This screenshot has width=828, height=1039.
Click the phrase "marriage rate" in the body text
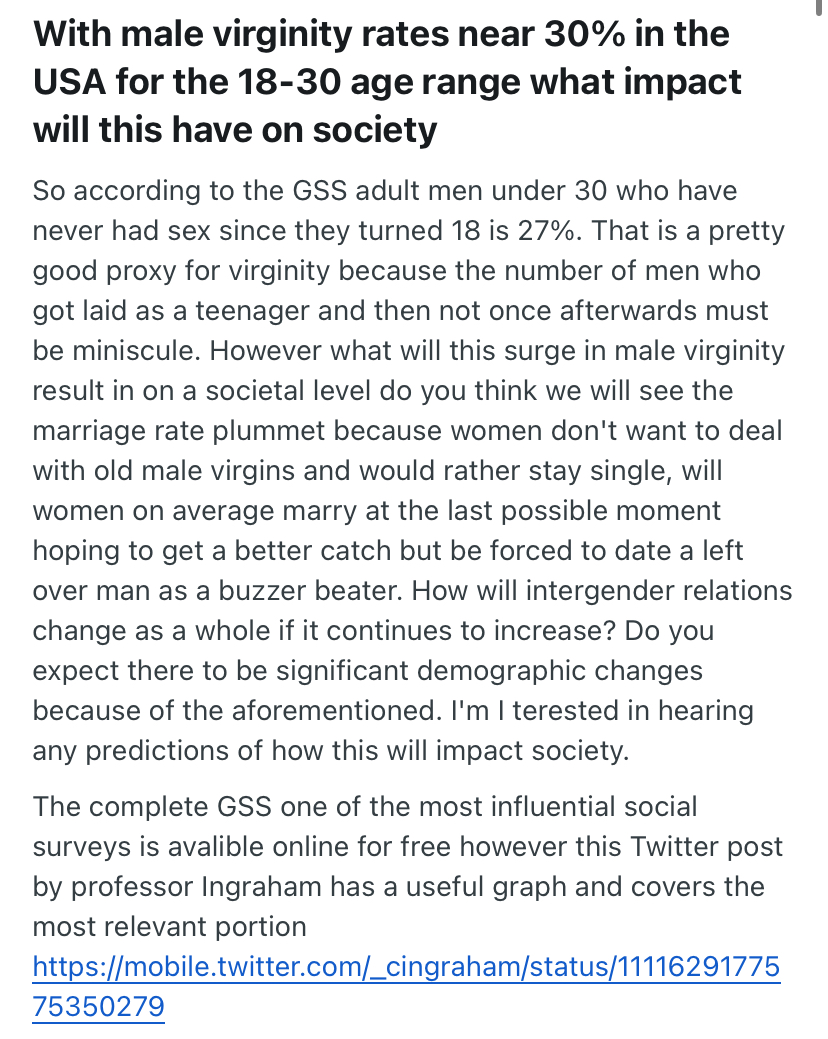(119, 431)
